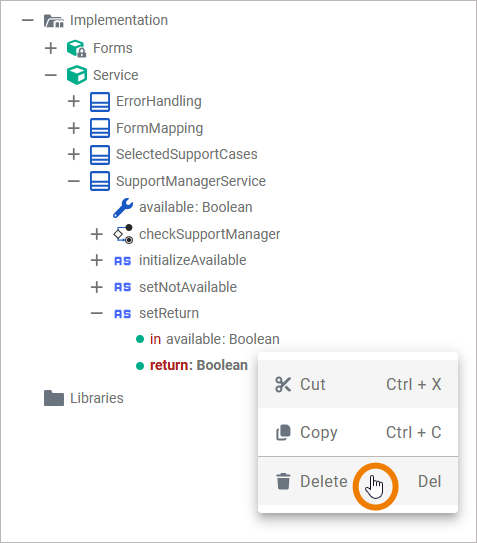Select the SupportManagerService label

(191, 181)
